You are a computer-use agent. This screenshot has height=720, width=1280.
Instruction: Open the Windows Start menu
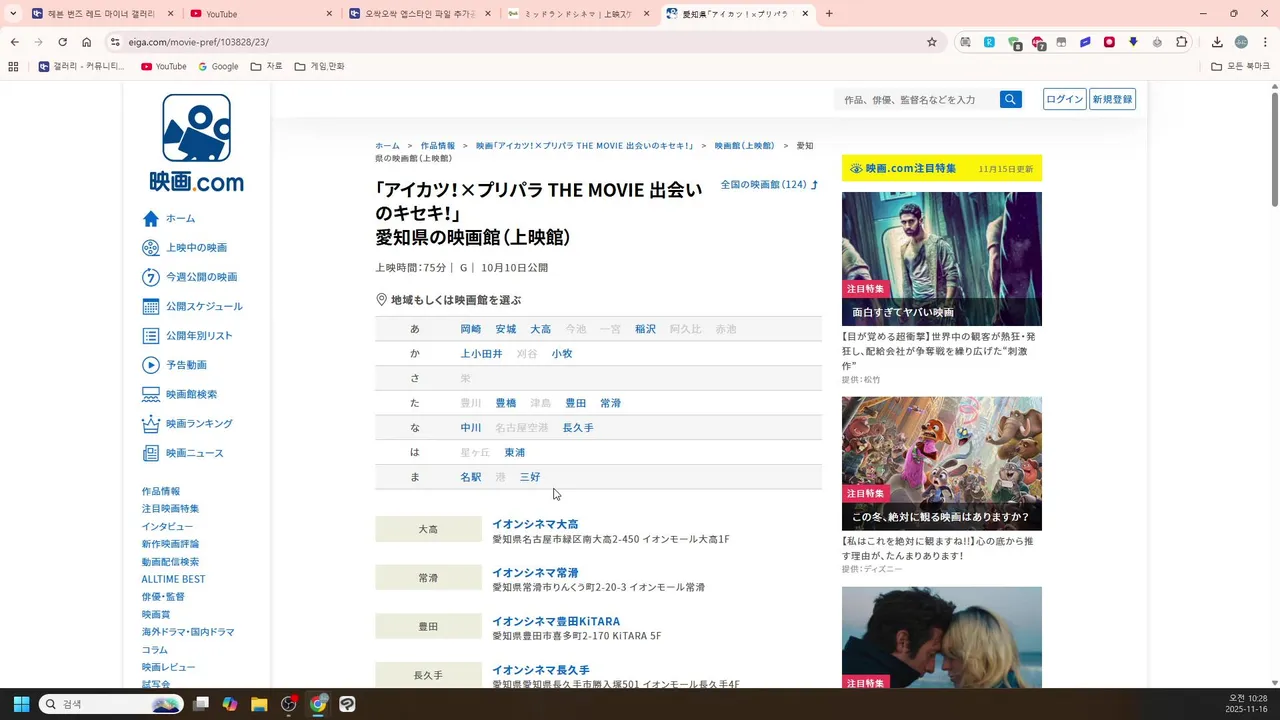coord(21,704)
